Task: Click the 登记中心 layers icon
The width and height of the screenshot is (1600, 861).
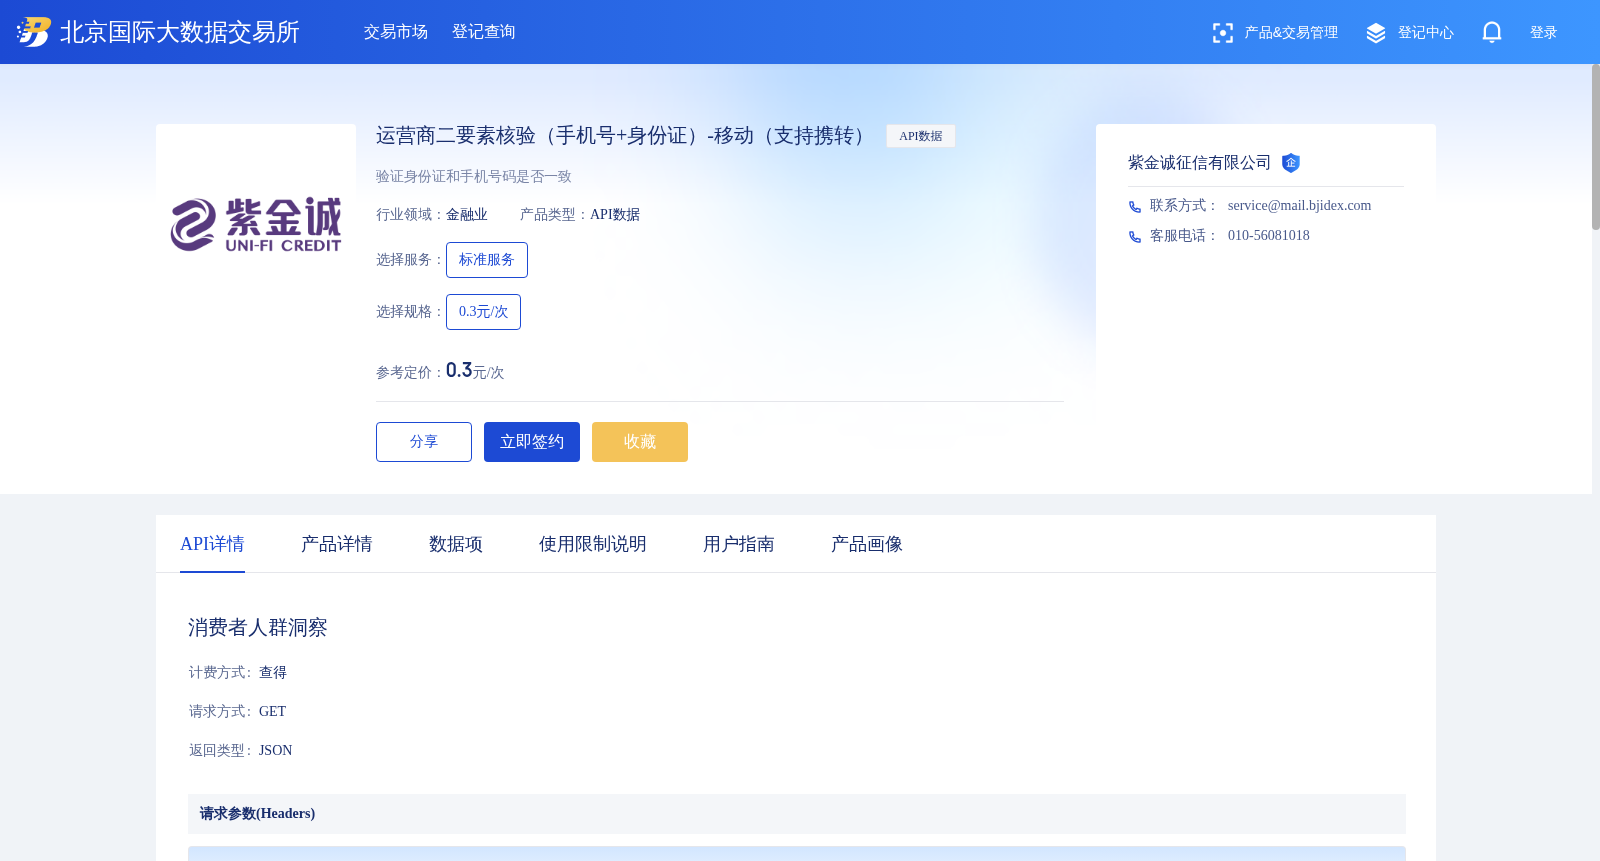Action: (1376, 33)
